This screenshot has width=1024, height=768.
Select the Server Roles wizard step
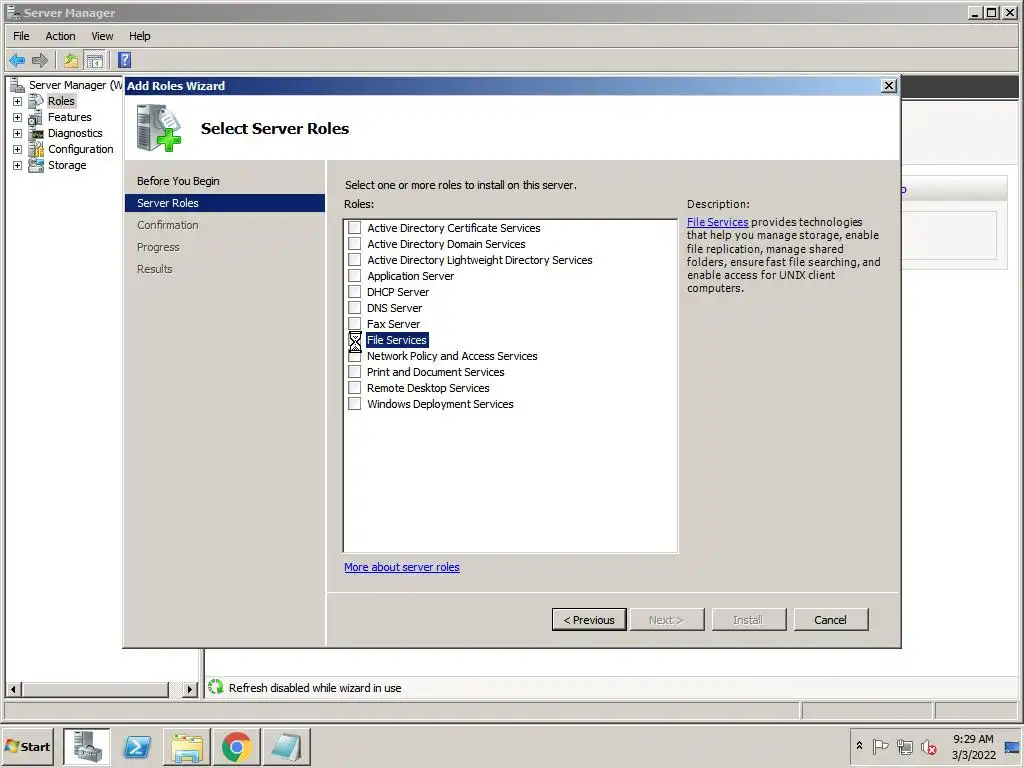225,203
